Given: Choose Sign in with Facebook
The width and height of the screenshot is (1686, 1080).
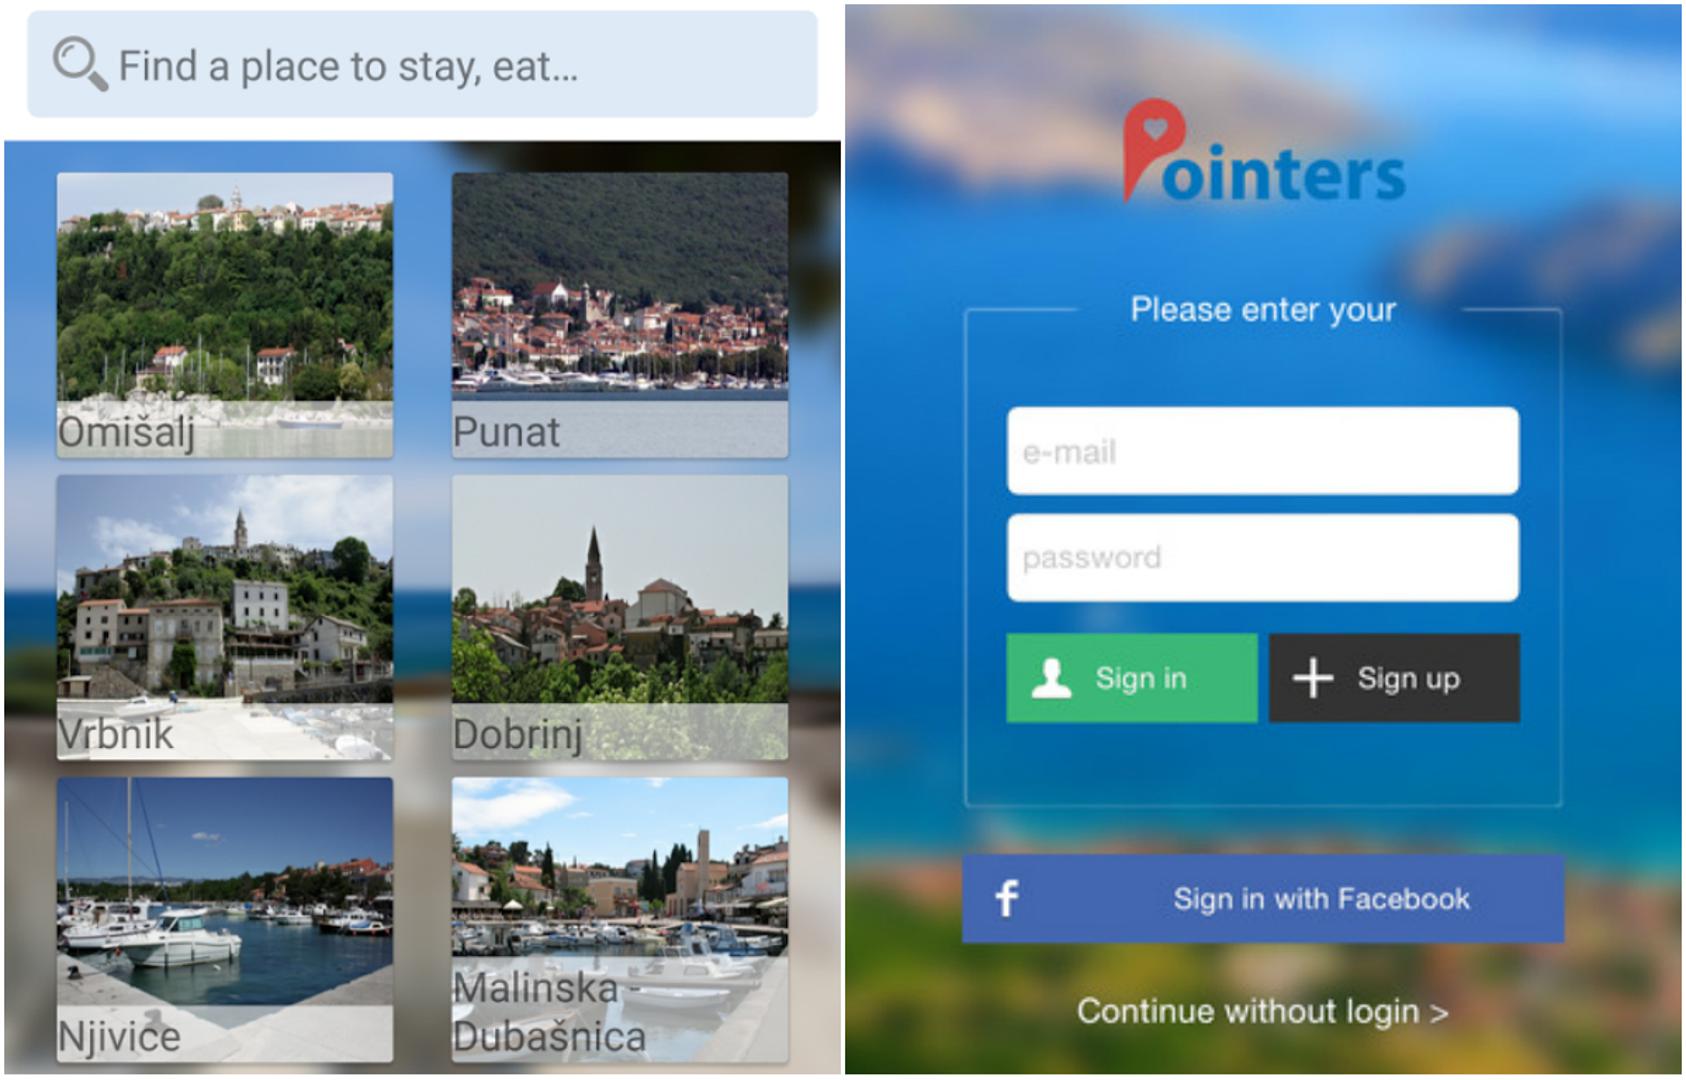Looking at the screenshot, I should (x=1263, y=898).
